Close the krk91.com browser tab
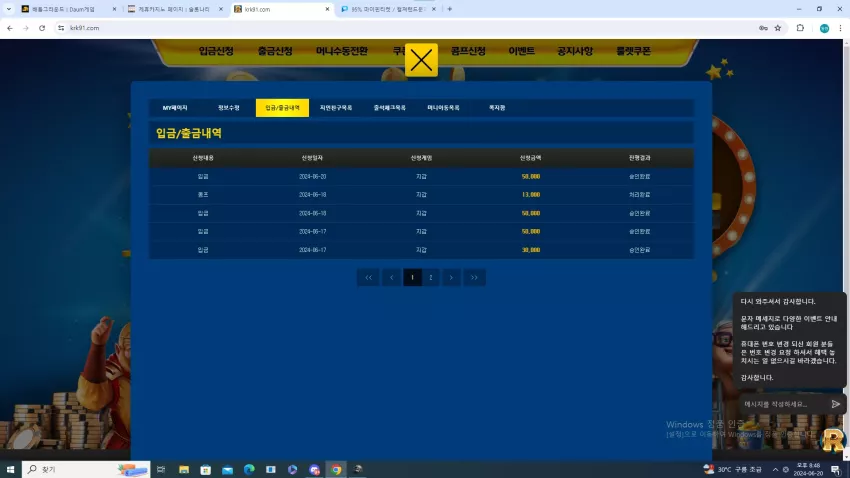Viewport: 850px width, 478px height. [327, 9]
